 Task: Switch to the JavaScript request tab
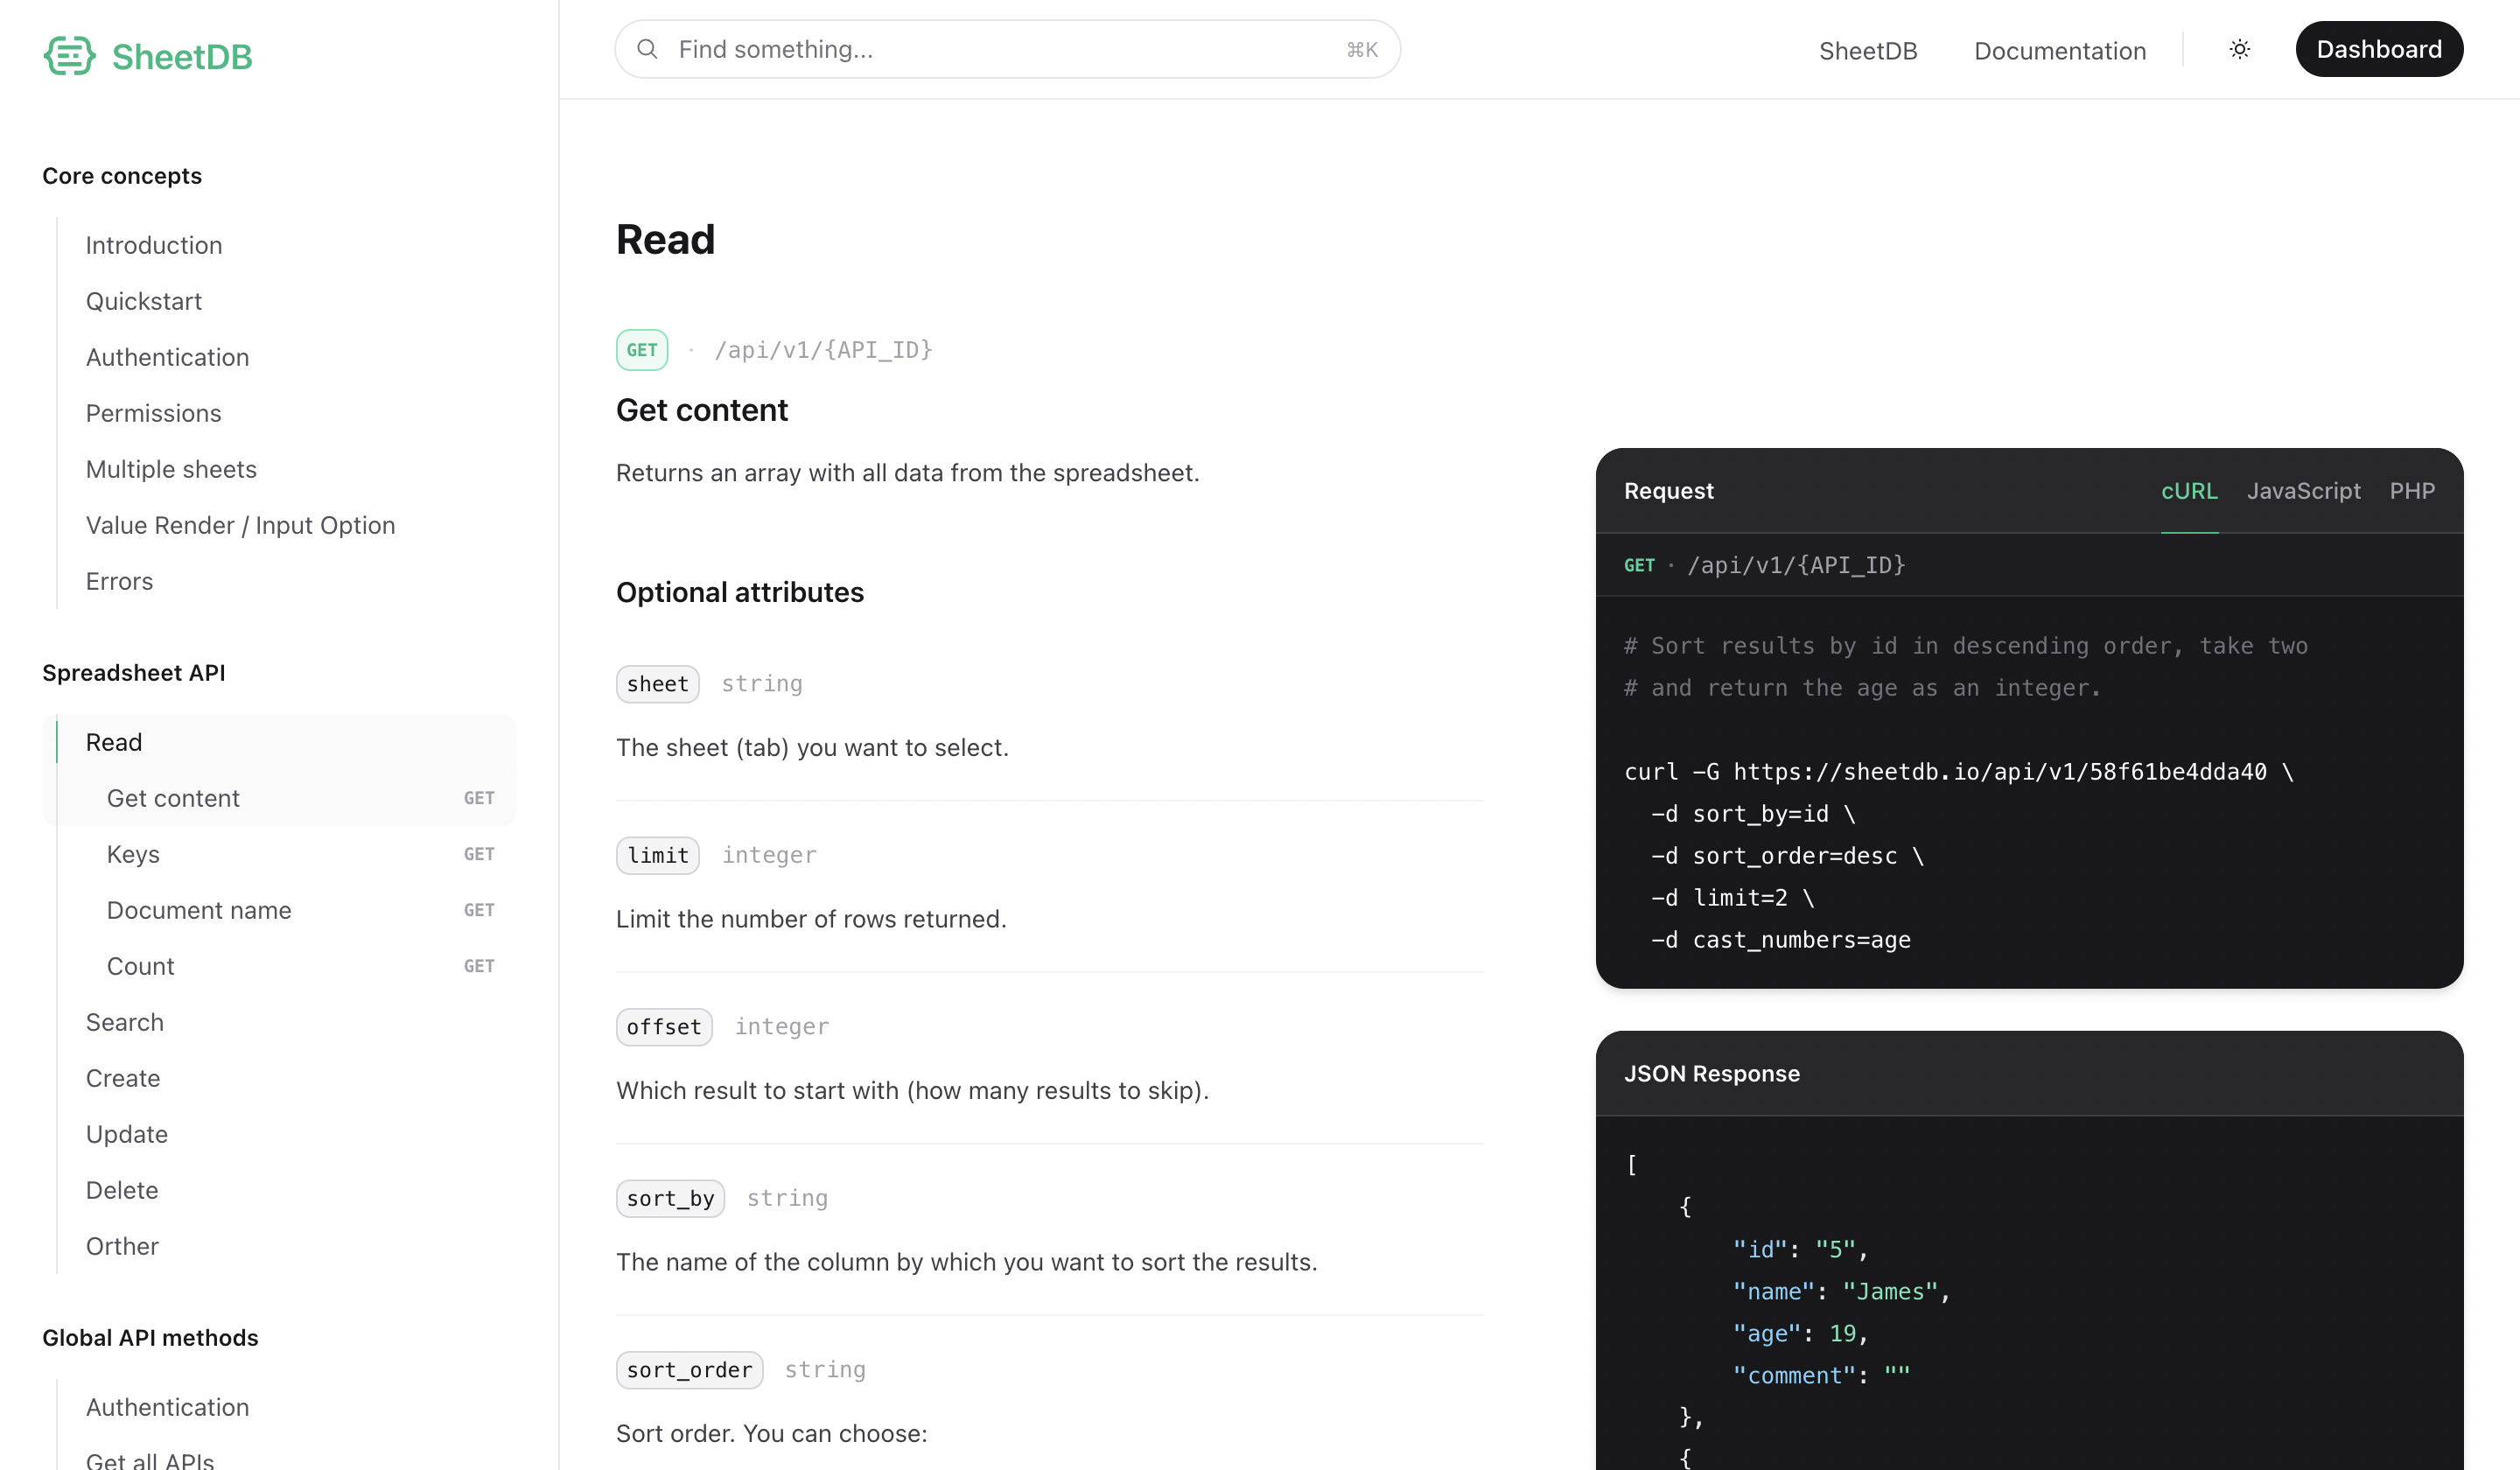pyautogui.click(x=2303, y=491)
